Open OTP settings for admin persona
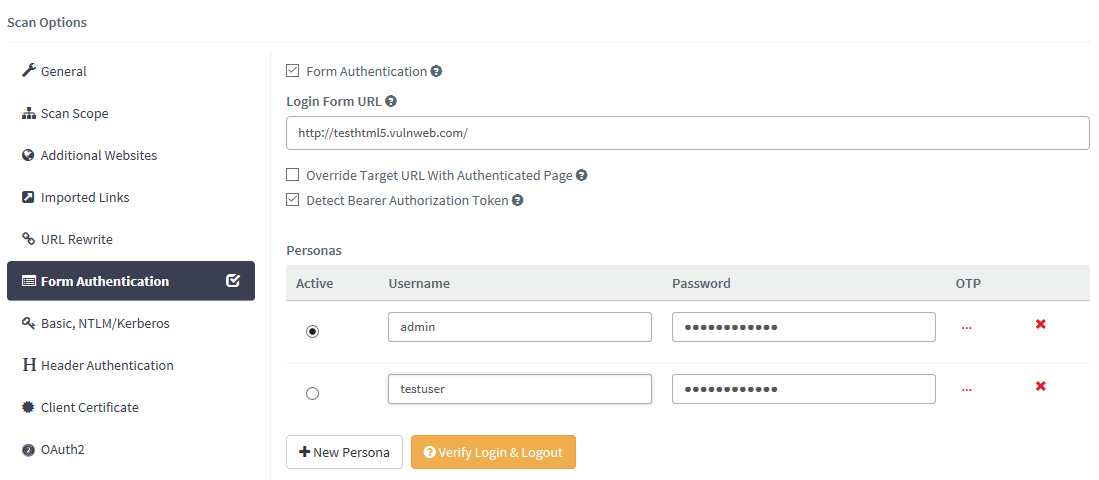This screenshot has width=1099, height=480. (966, 327)
